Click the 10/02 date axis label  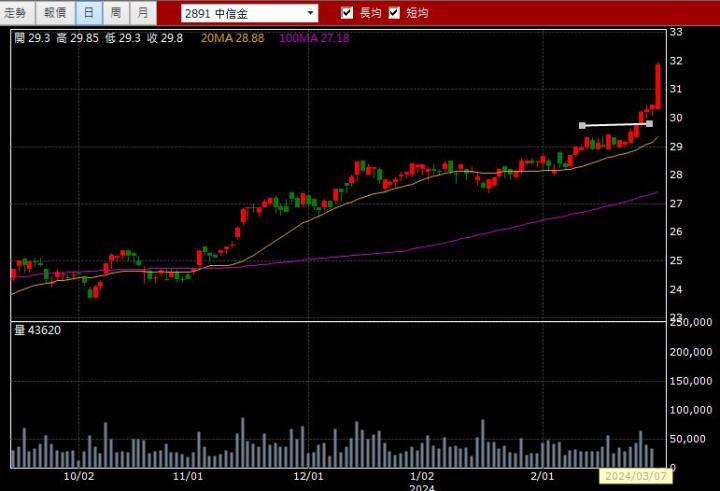coord(79,476)
